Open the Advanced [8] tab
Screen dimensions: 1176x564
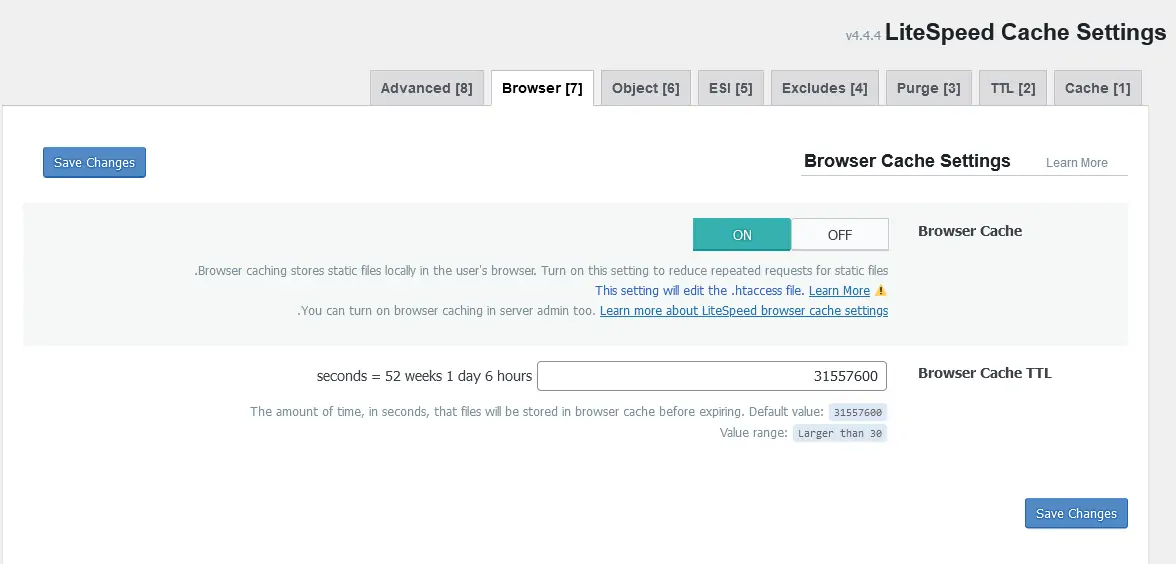tap(427, 88)
